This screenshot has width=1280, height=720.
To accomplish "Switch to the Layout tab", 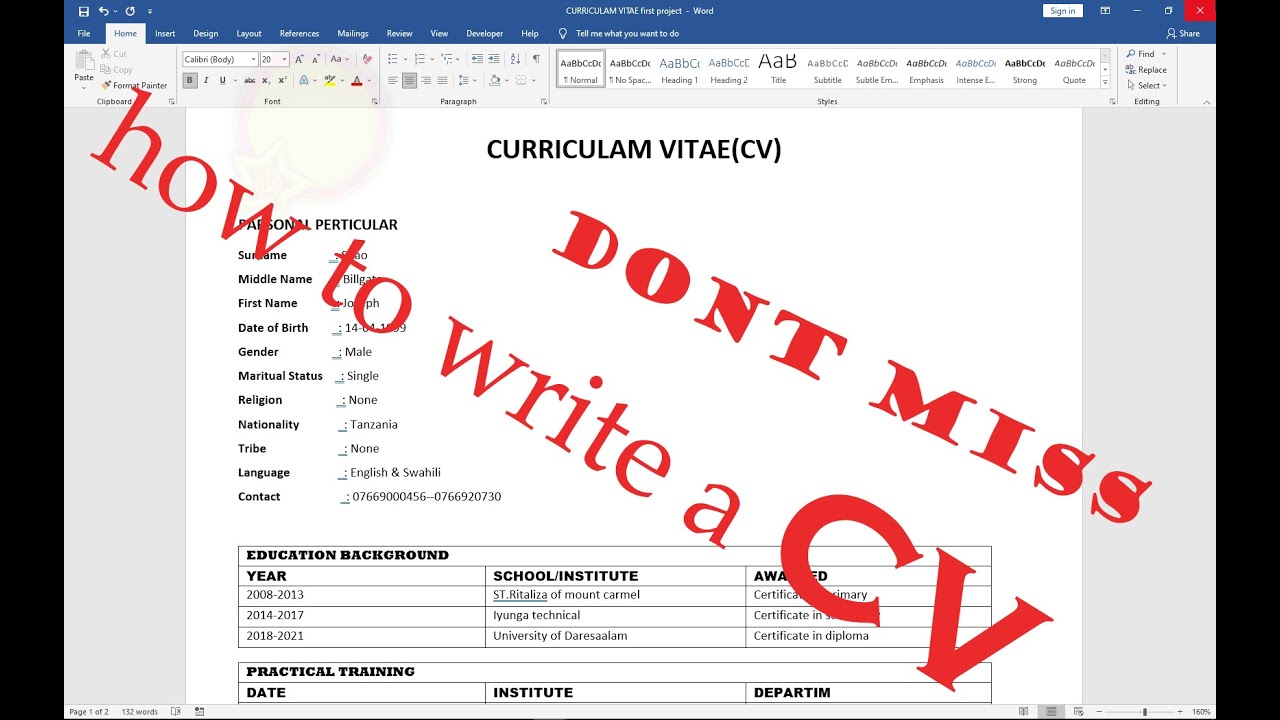I will point(249,33).
